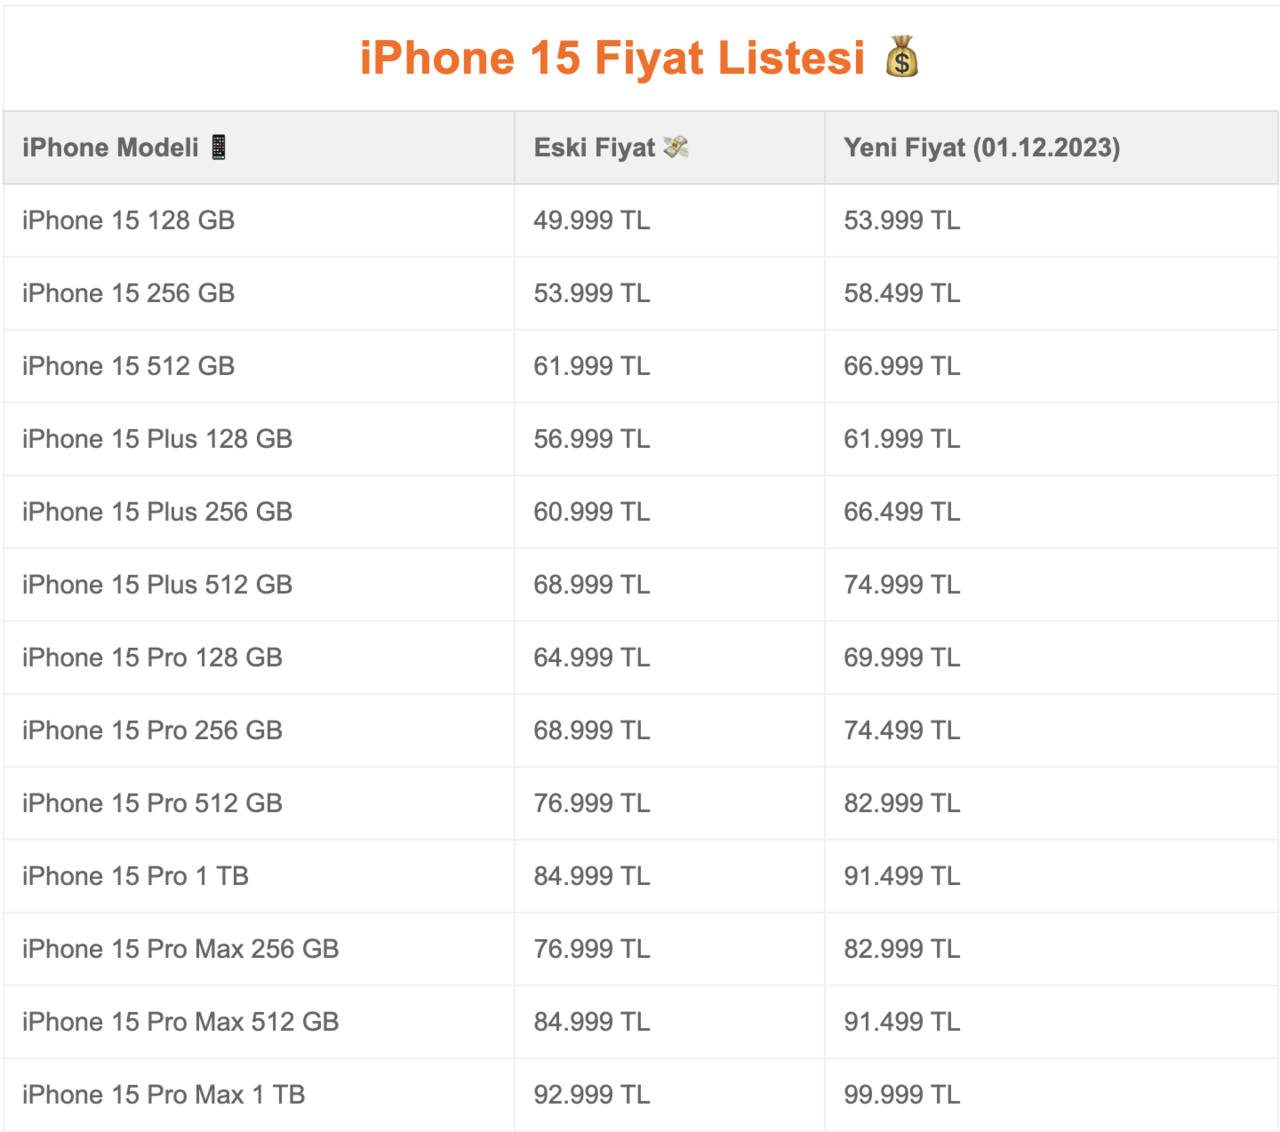Click the 56.999 TL old price cell
The image size is (1280, 1132).
click(591, 439)
